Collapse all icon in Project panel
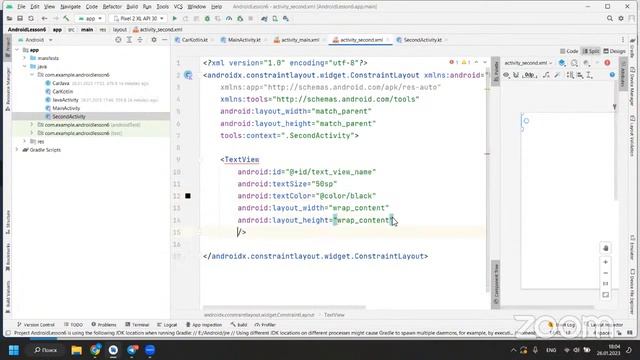This screenshot has width=640, height=360. pos(140,40)
